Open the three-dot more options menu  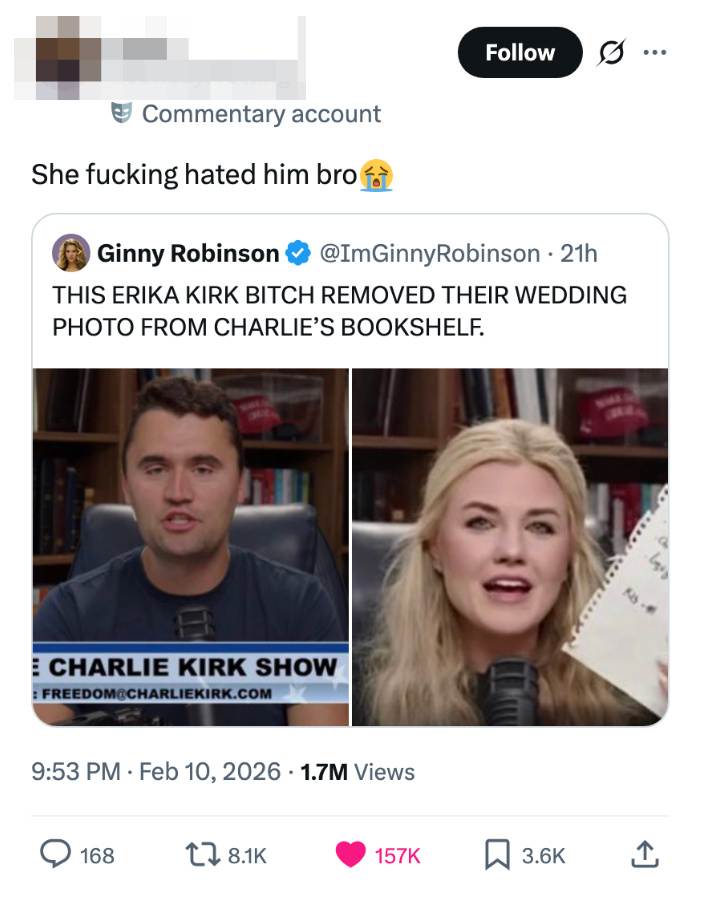(x=654, y=52)
